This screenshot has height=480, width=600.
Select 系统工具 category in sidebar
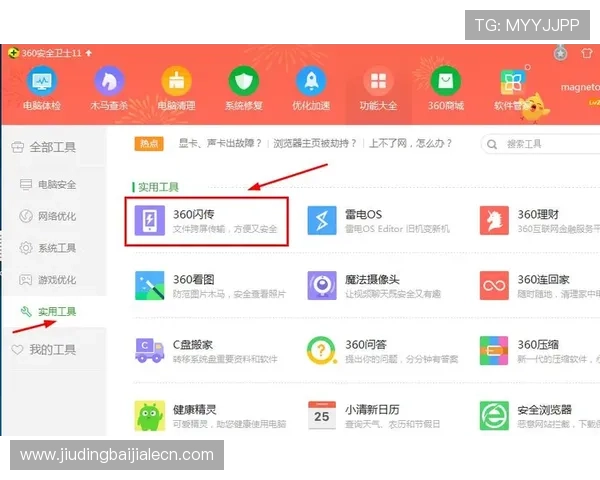tap(48, 248)
